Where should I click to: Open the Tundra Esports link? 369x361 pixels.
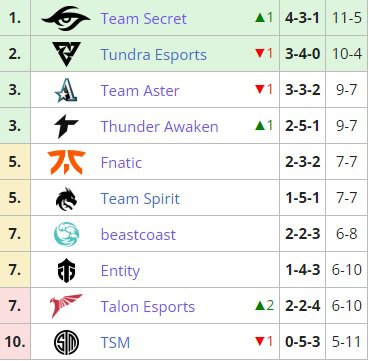(154, 54)
